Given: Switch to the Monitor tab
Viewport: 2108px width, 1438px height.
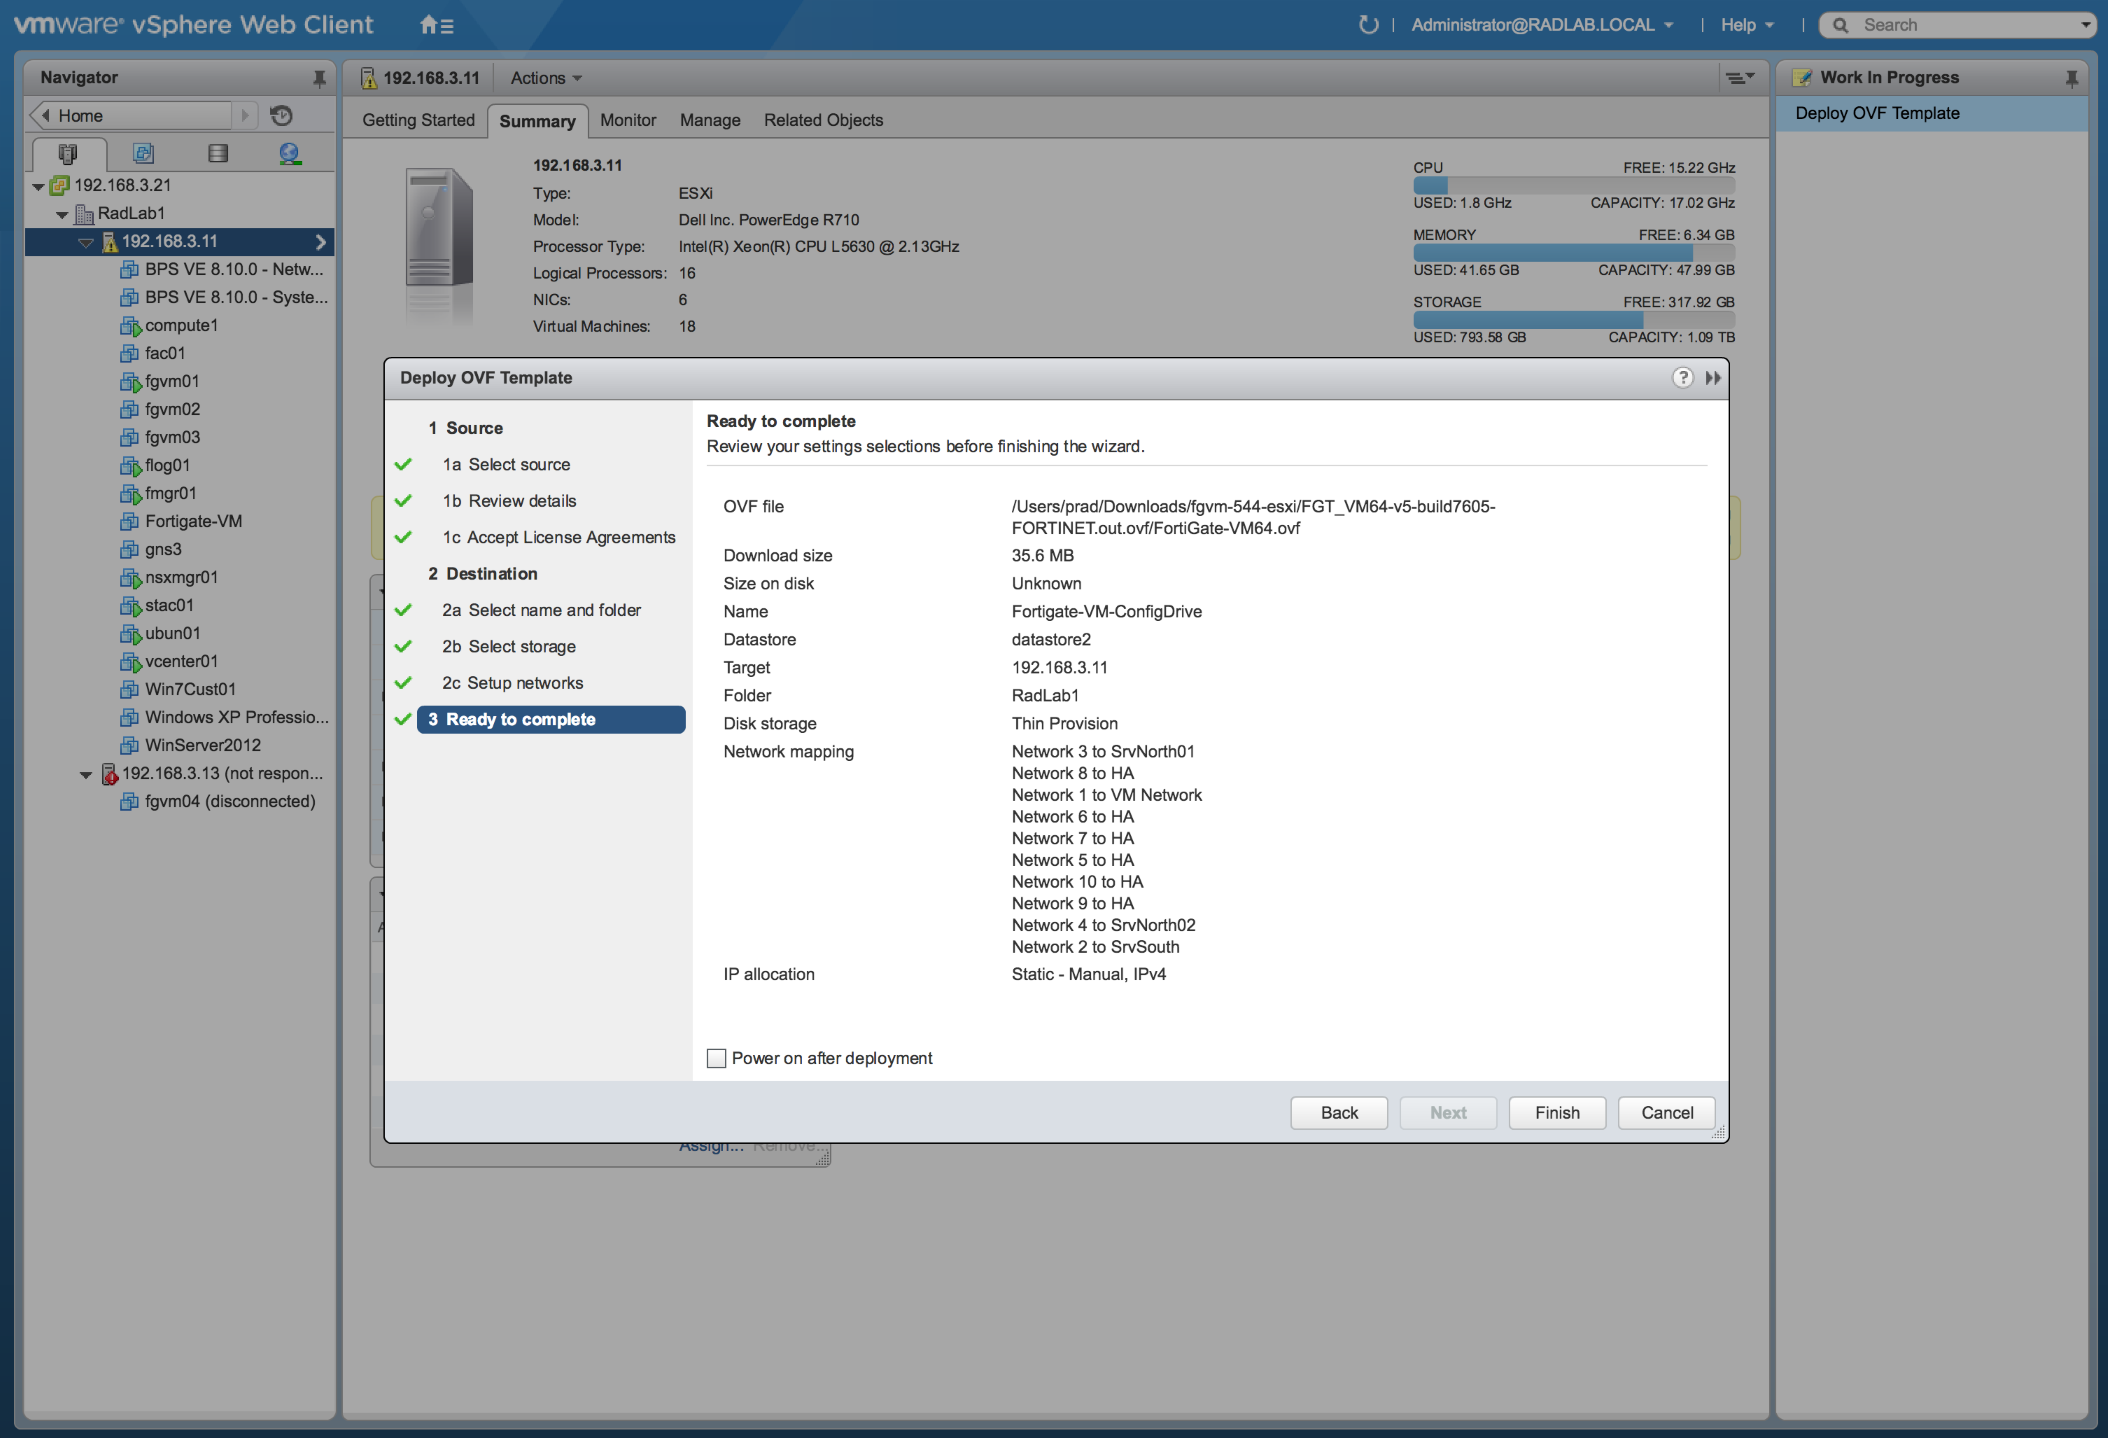Looking at the screenshot, I should (x=628, y=120).
